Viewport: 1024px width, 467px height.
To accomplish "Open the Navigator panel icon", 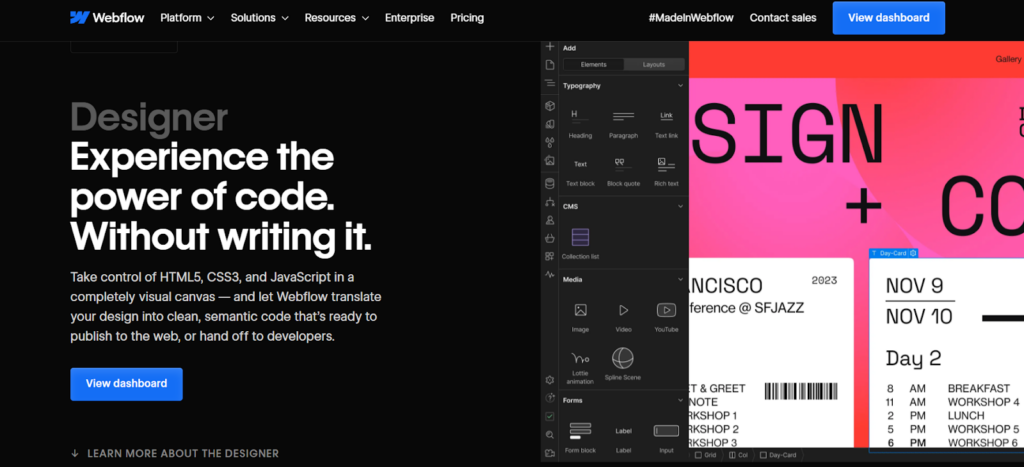I will [550, 83].
